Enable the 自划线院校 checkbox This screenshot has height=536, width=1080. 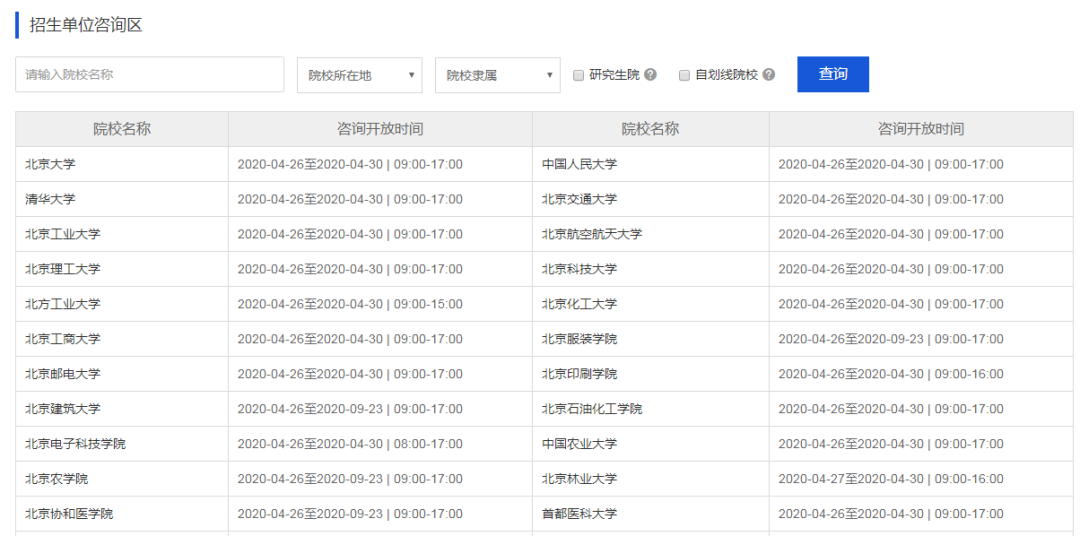click(685, 75)
